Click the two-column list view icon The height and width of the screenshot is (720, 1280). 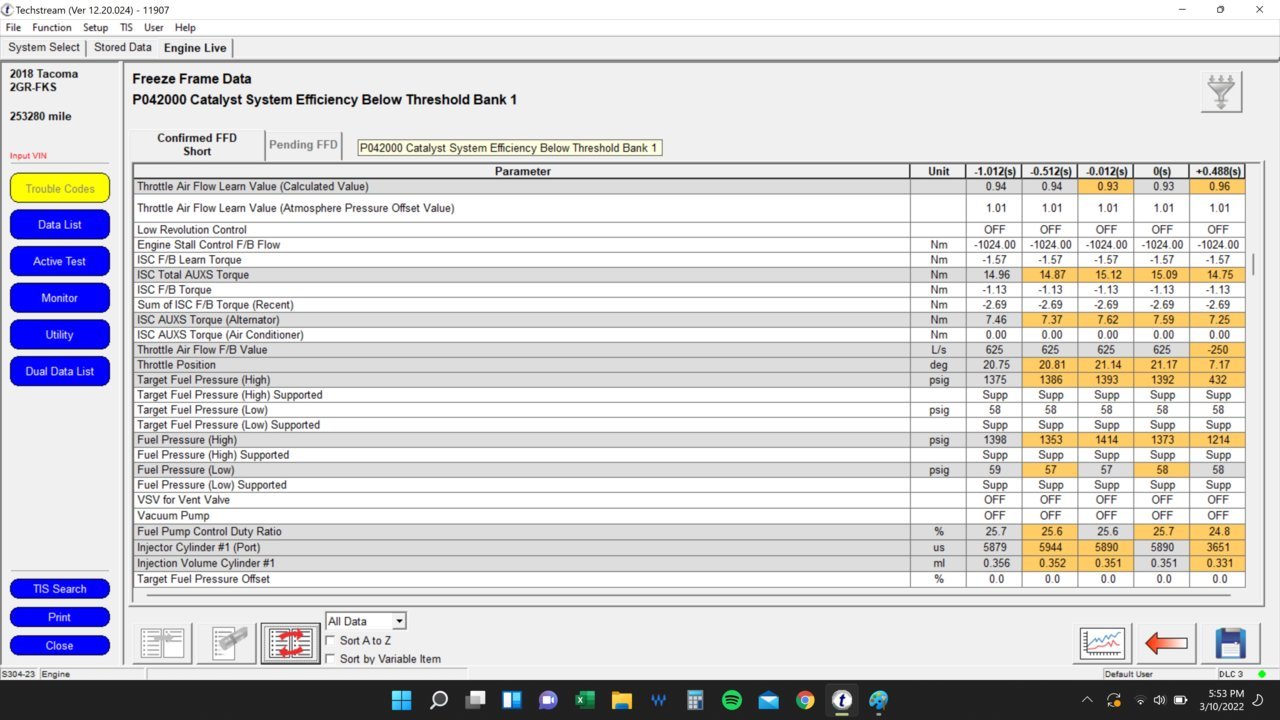[163, 643]
